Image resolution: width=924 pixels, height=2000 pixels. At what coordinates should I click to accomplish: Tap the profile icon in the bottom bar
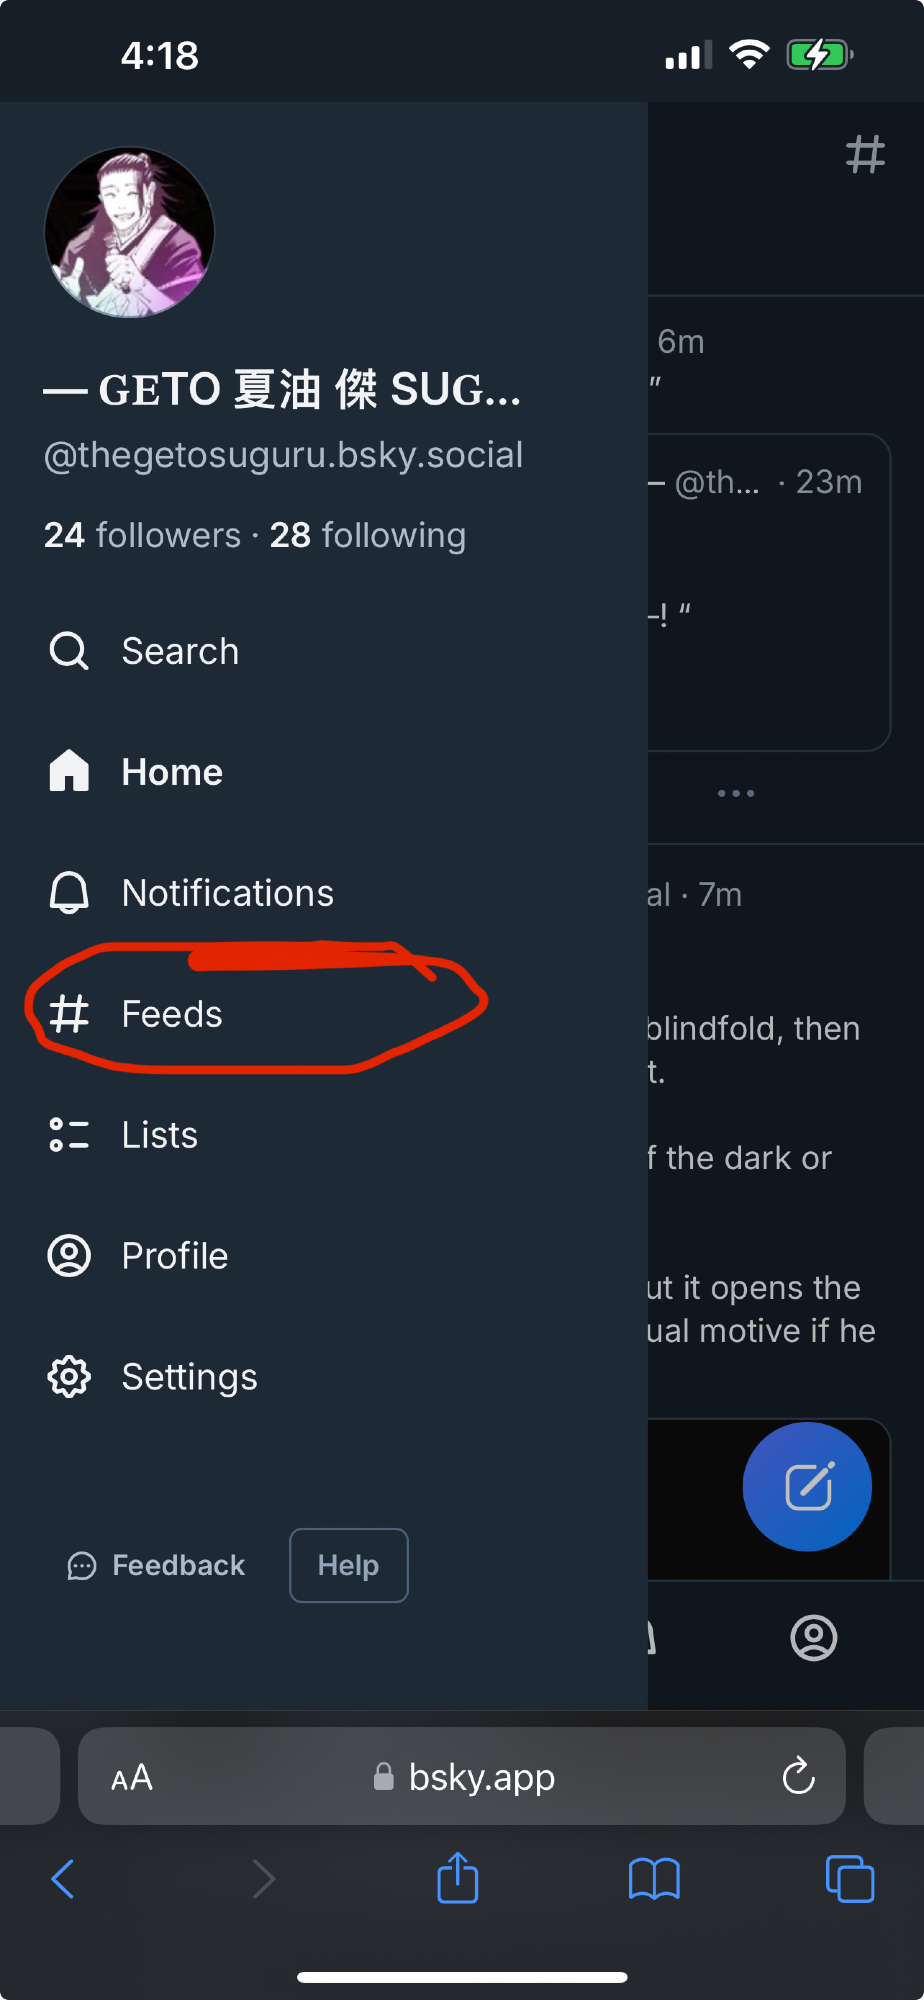pos(813,1638)
